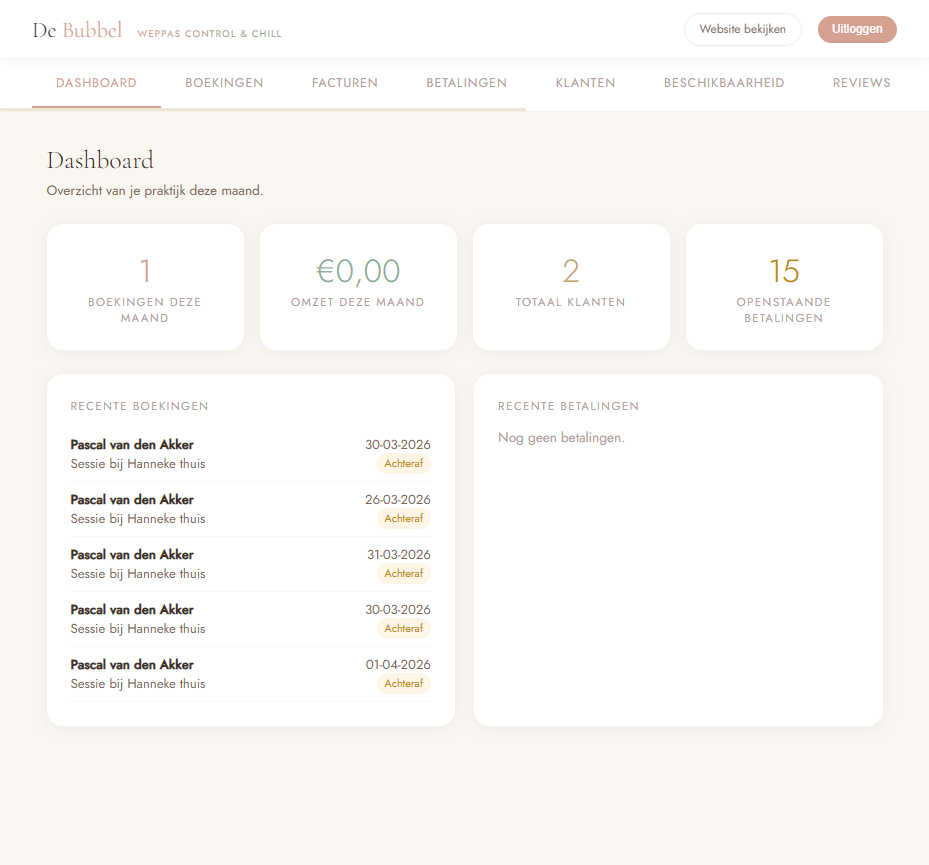
Task: Select the Totaal klanten card
Action: pyautogui.click(x=571, y=287)
